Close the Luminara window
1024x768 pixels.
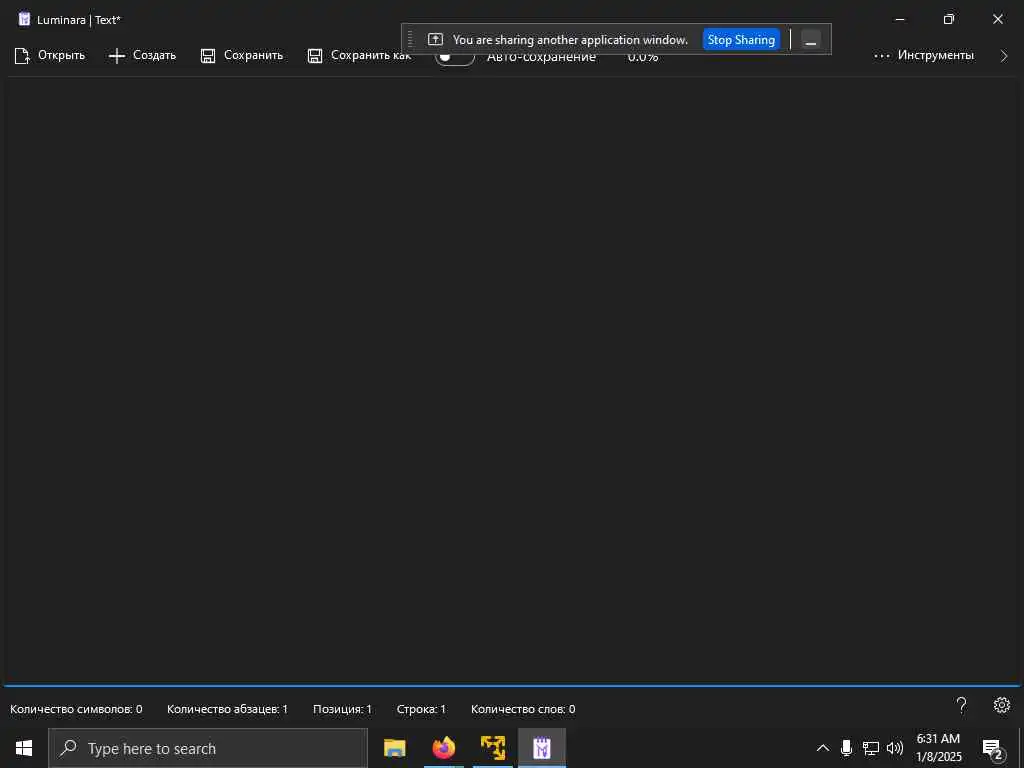(998, 20)
